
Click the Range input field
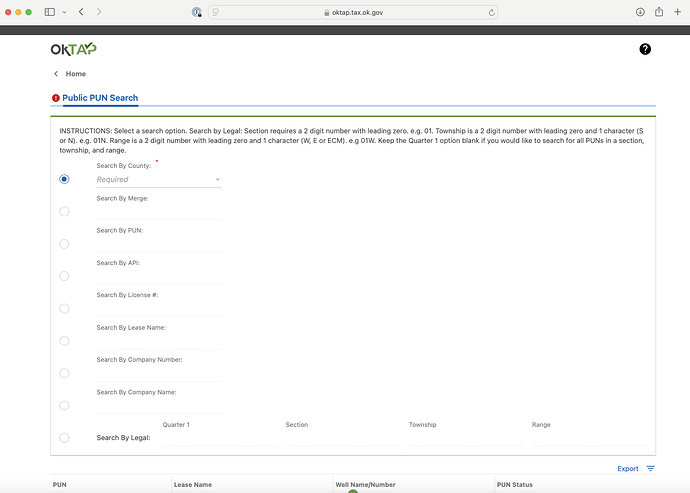589,438
